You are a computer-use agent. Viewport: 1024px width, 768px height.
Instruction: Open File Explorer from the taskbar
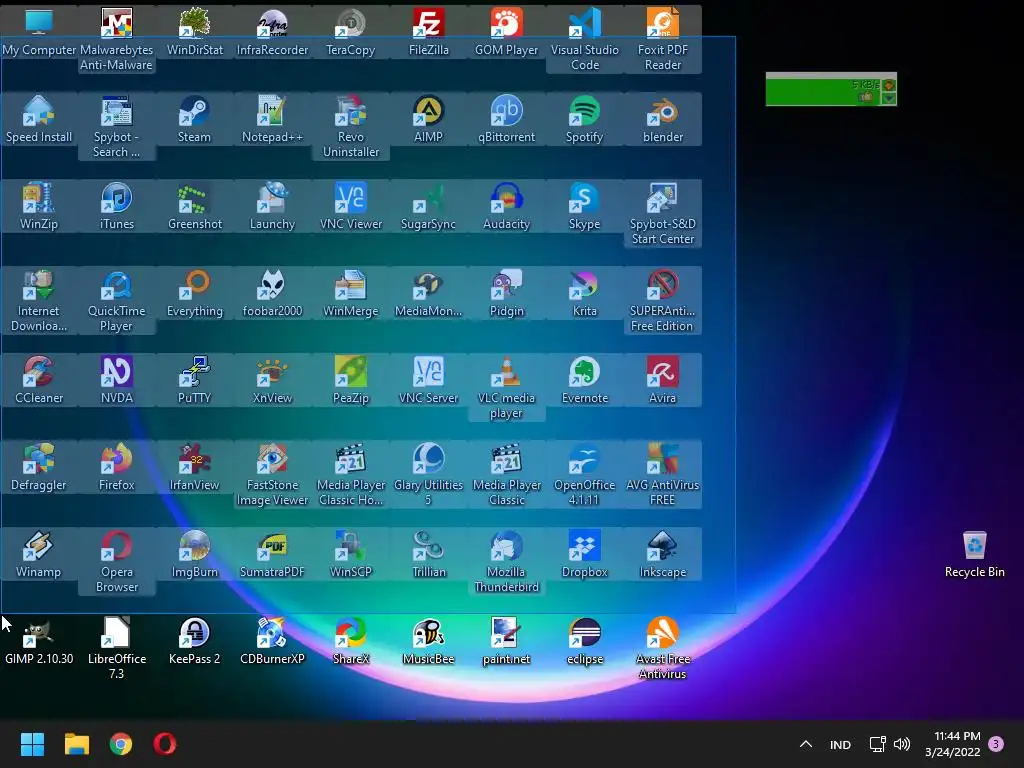76,744
